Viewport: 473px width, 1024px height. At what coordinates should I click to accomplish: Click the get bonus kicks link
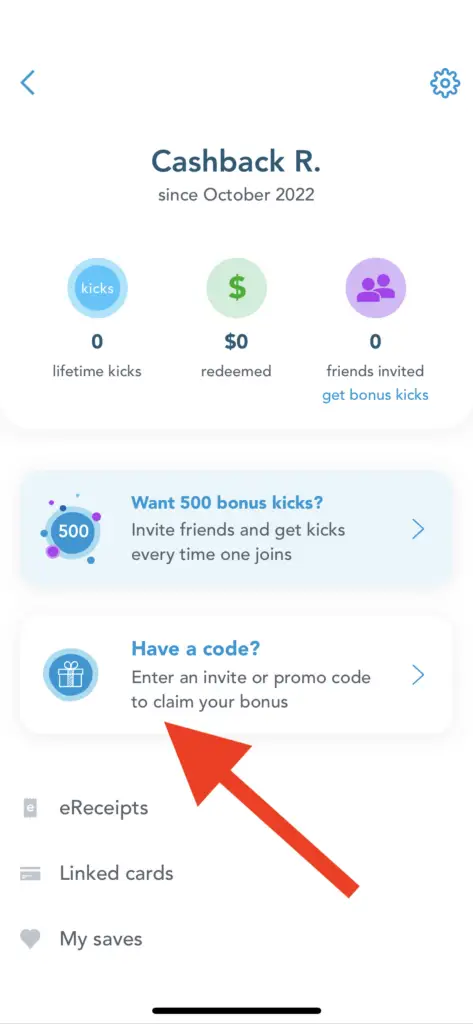[376, 395]
